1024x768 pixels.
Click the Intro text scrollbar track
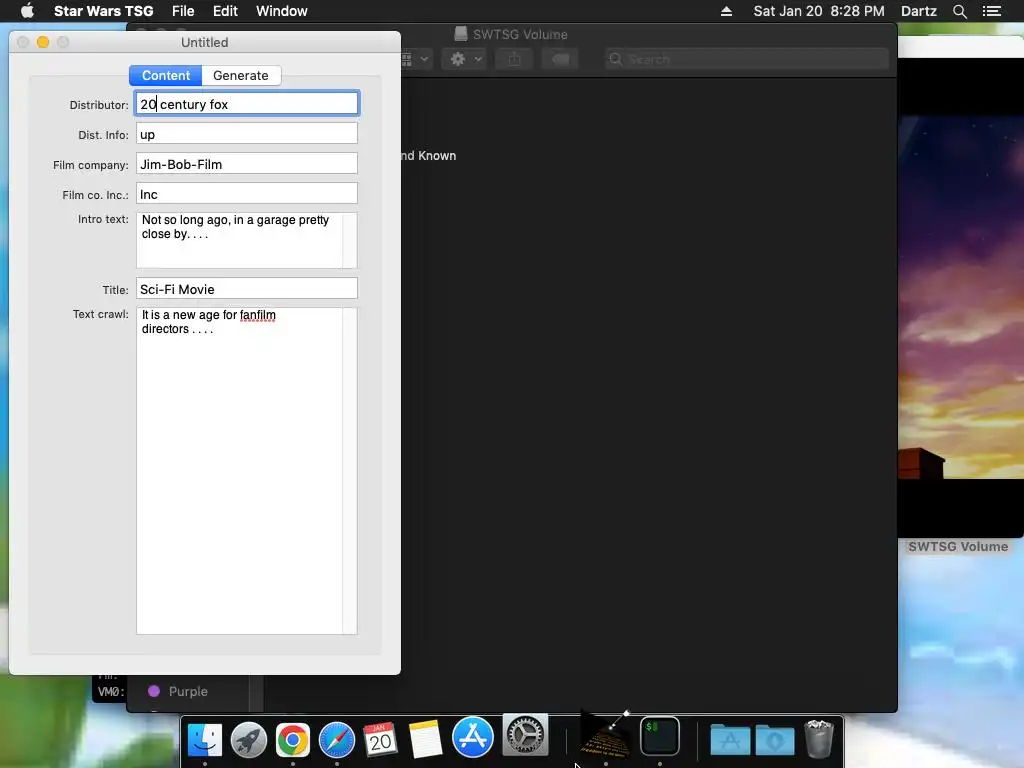(x=350, y=240)
